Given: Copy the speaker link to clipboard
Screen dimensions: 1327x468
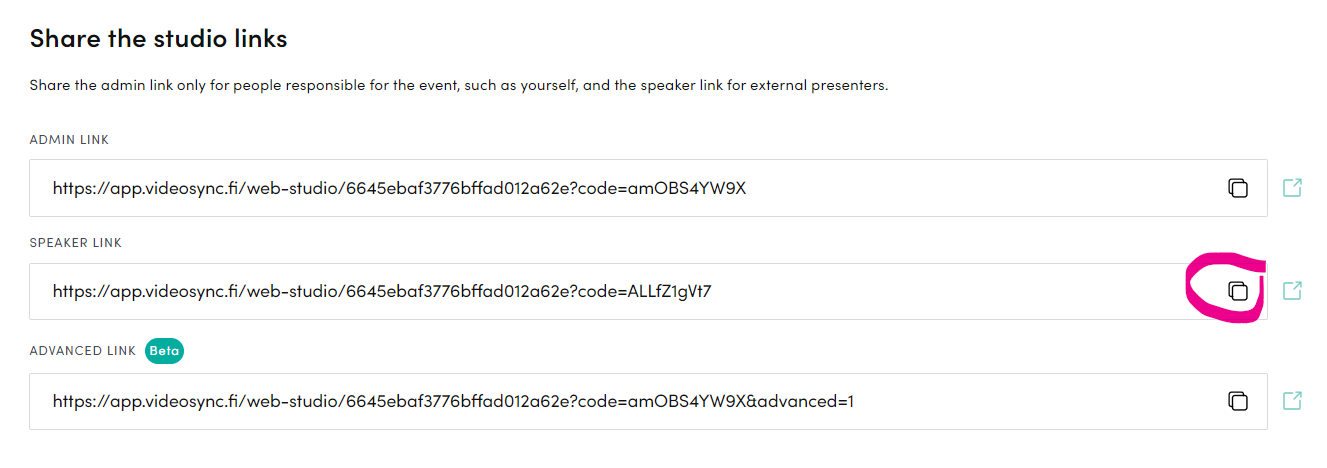Looking at the screenshot, I should point(1238,291).
